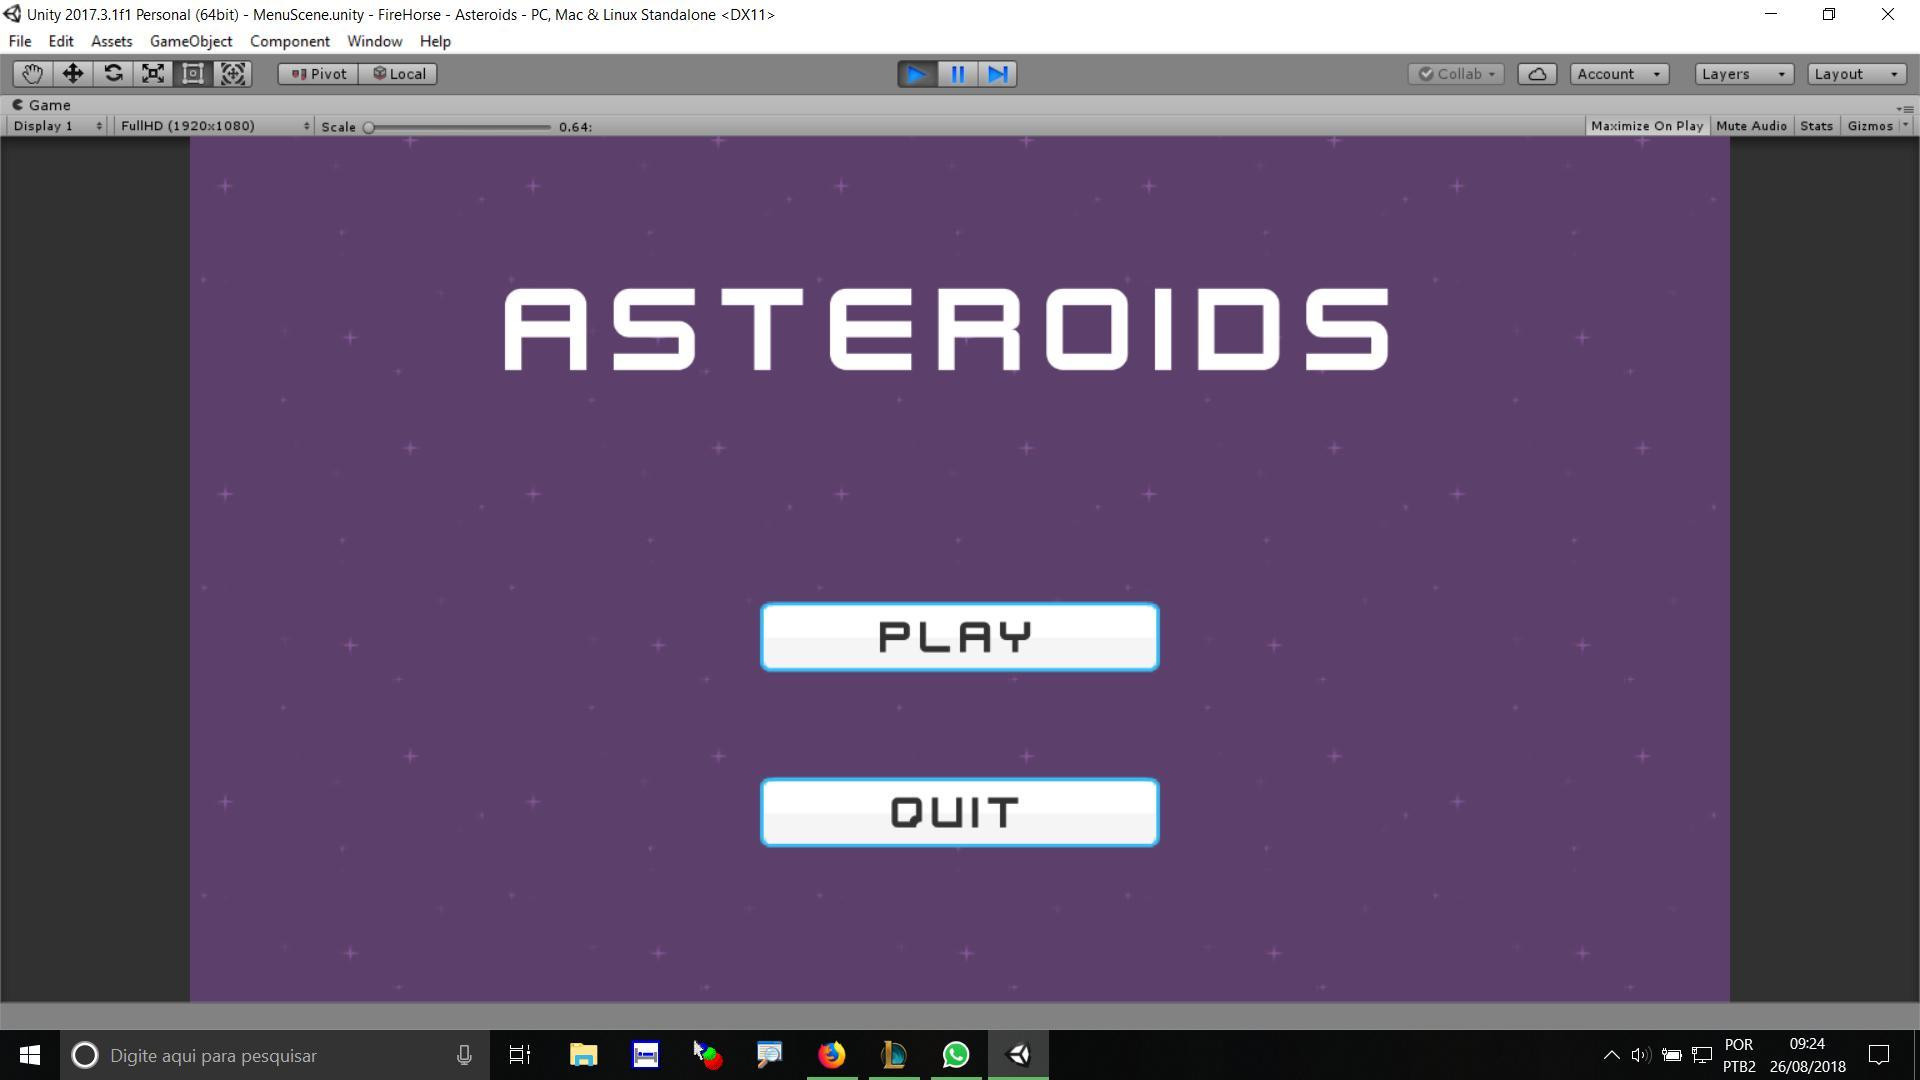Screen dimensions: 1920x1080
Task: Select the Hand tool in the toolbar
Action: [x=32, y=74]
